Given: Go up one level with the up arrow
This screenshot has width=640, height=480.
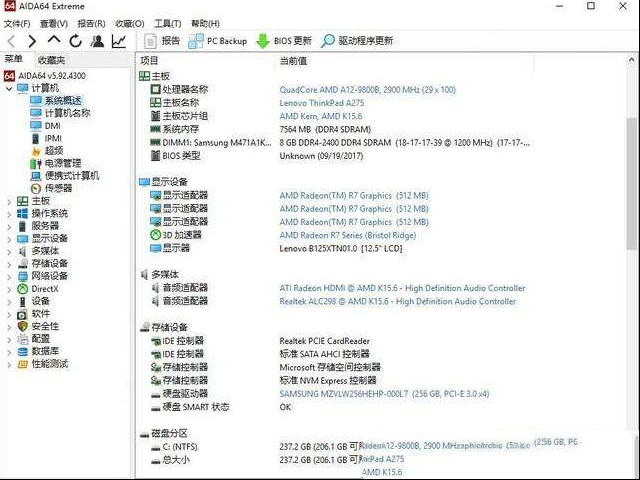Looking at the screenshot, I should (54, 40).
